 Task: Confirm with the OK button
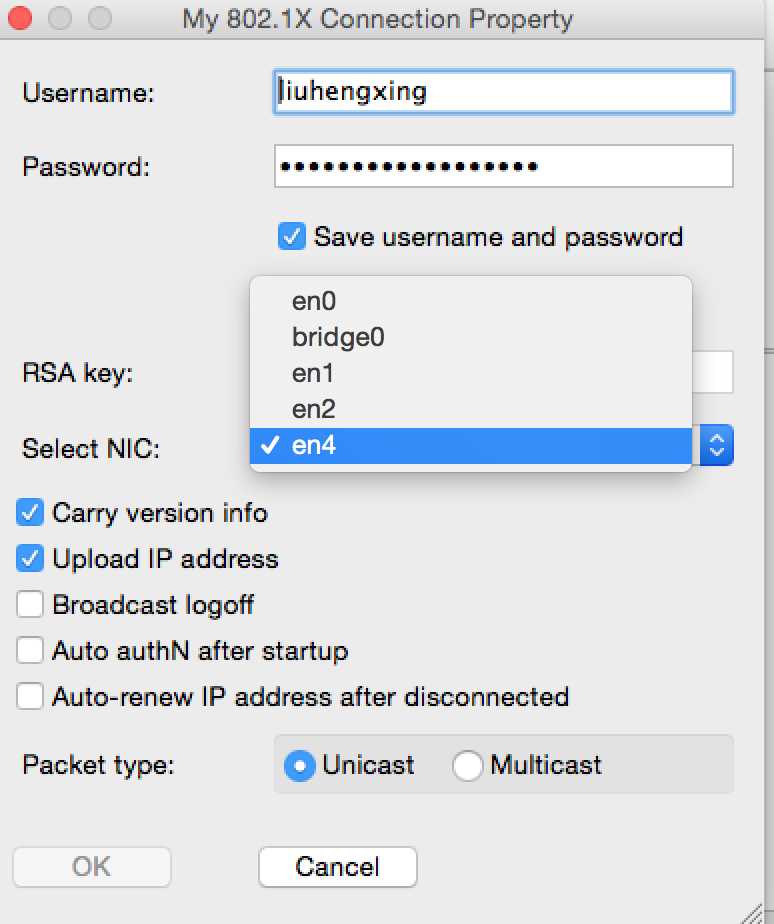[92, 867]
